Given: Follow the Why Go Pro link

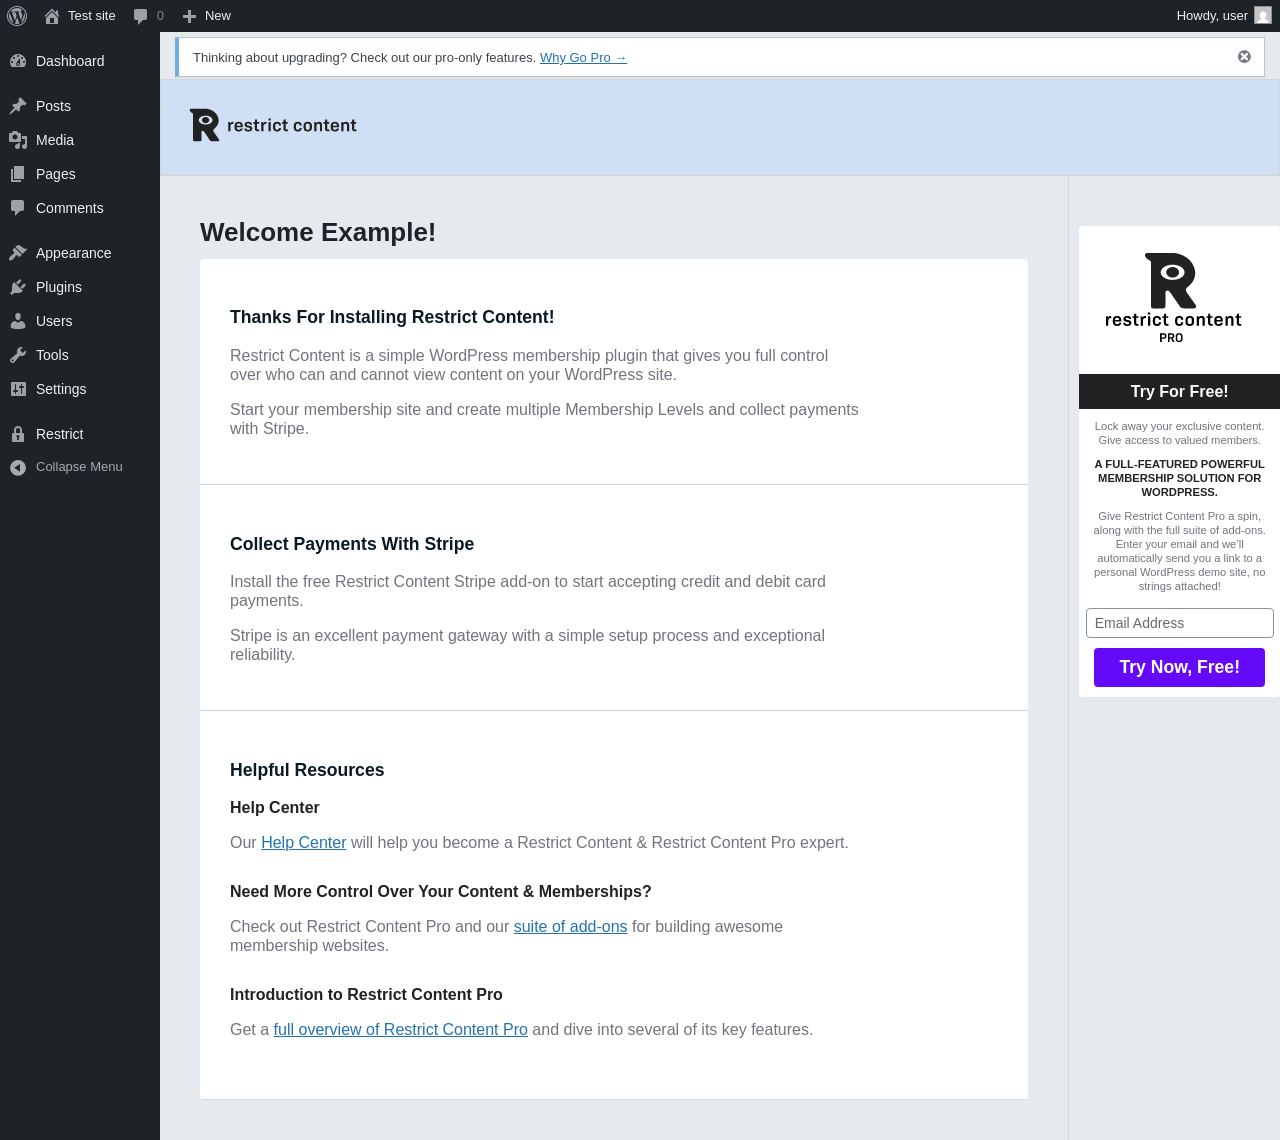Looking at the screenshot, I should click(x=583, y=58).
